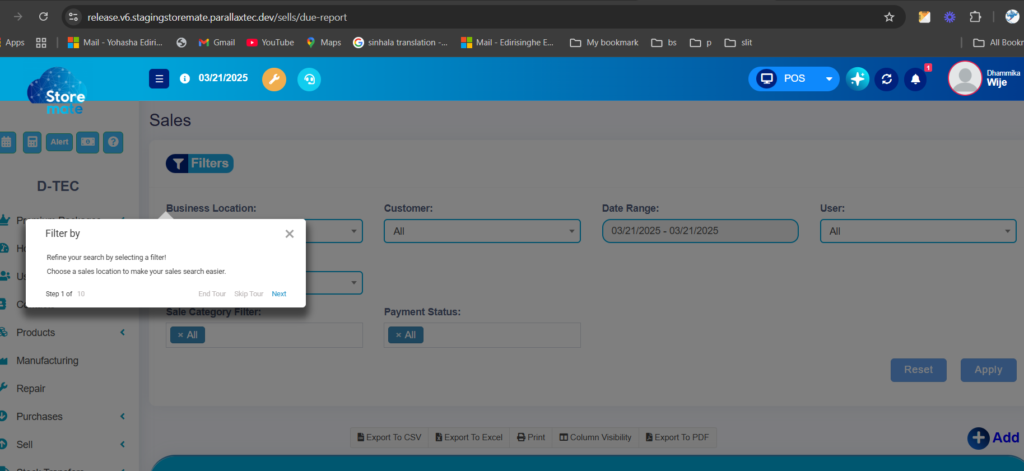Click the Date Range field
1024x471 pixels.
tap(700, 231)
